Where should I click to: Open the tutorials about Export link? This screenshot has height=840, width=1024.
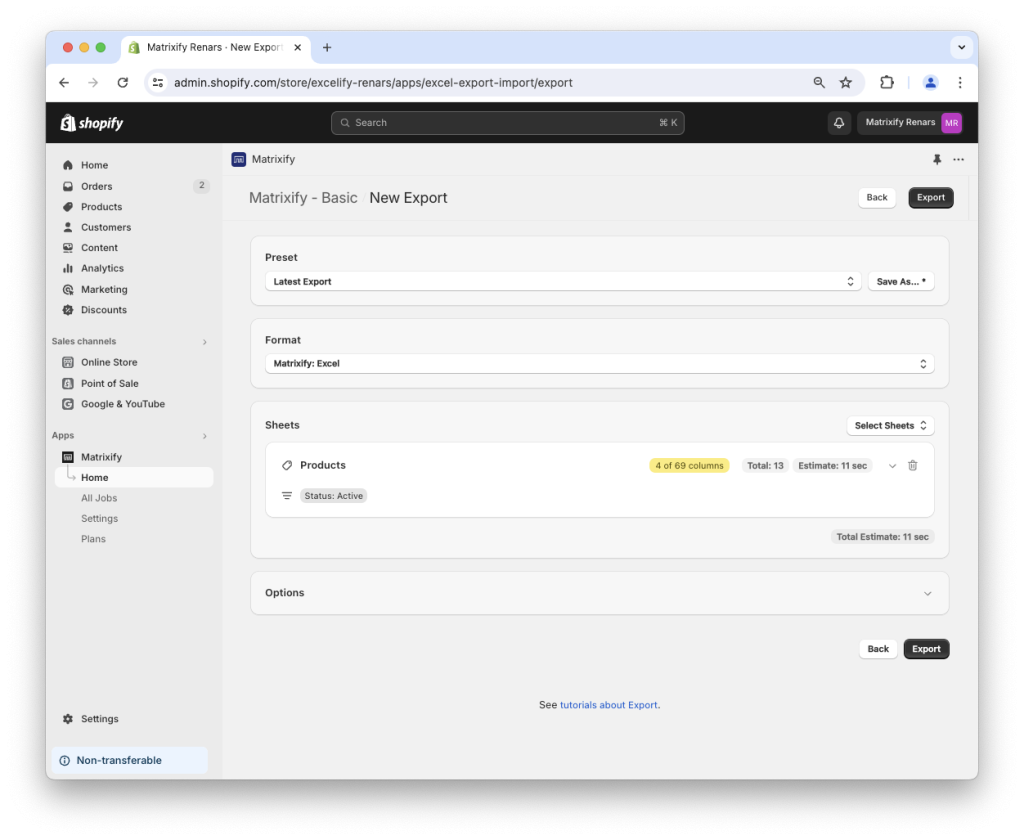609,704
